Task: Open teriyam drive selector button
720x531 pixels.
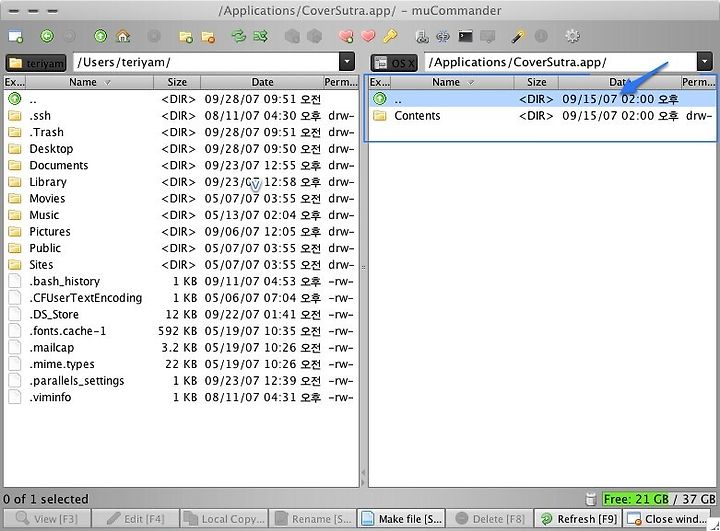Action: (36, 63)
